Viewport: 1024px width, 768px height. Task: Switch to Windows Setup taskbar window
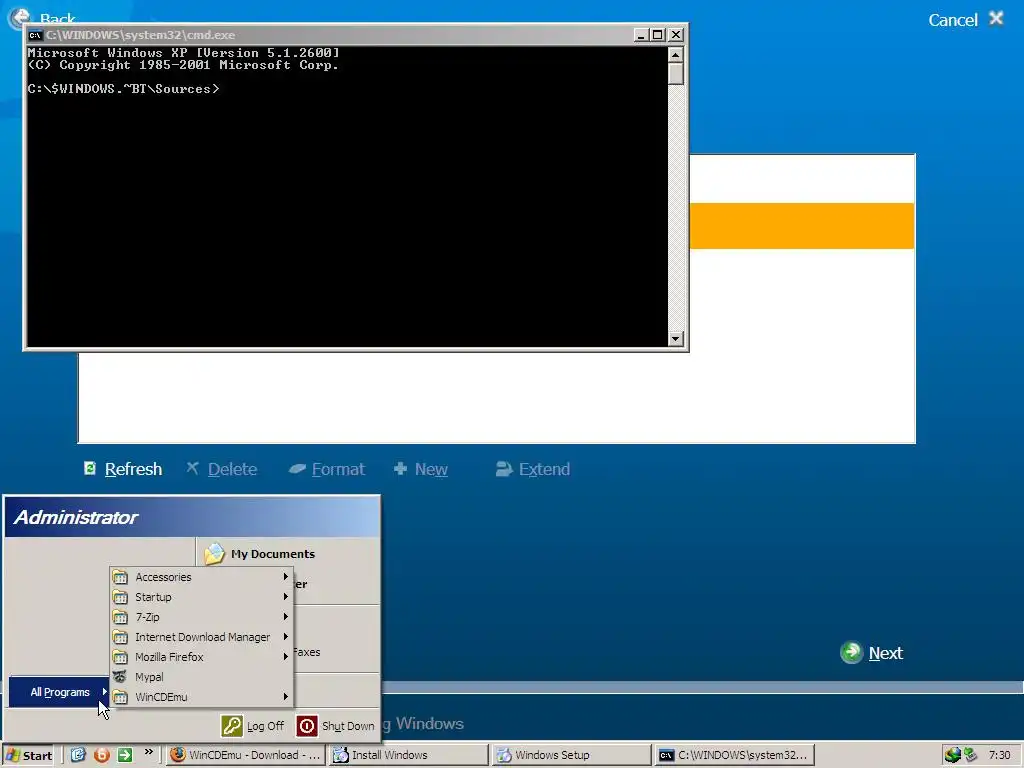click(x=571, y=755)
